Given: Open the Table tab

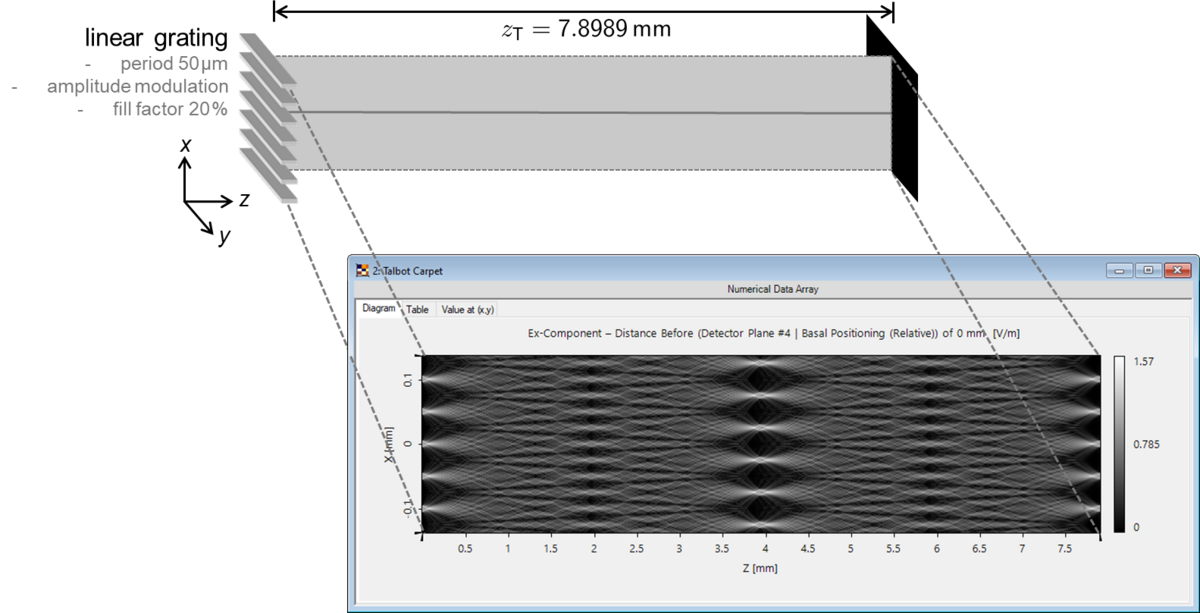Looking at the screenshot, I should pyautogui.click(x=417, y=310).
